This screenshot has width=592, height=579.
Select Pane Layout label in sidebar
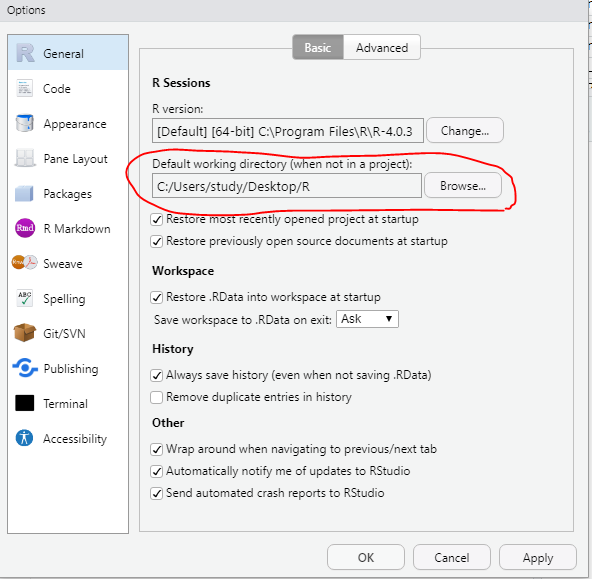tap(76, 159)
